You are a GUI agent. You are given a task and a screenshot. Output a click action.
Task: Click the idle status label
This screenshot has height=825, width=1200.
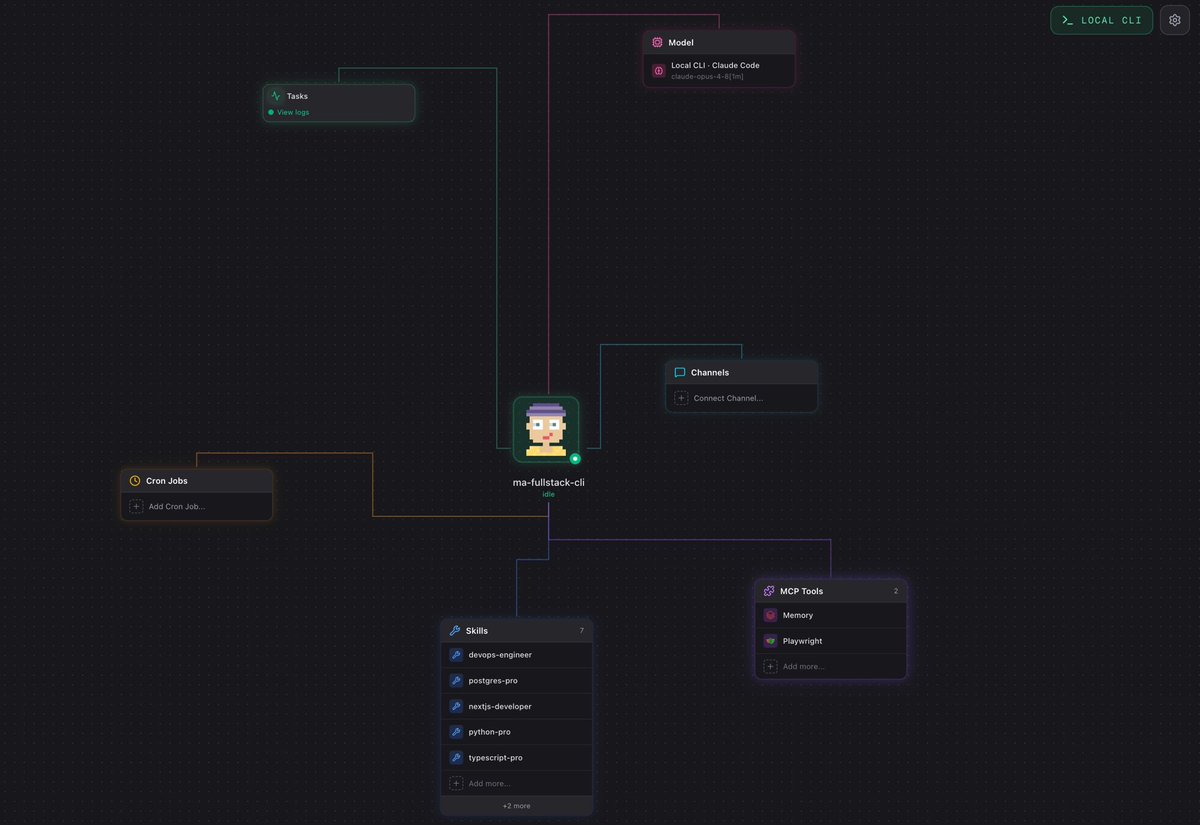pyautogui.click(x=548, y=494)
